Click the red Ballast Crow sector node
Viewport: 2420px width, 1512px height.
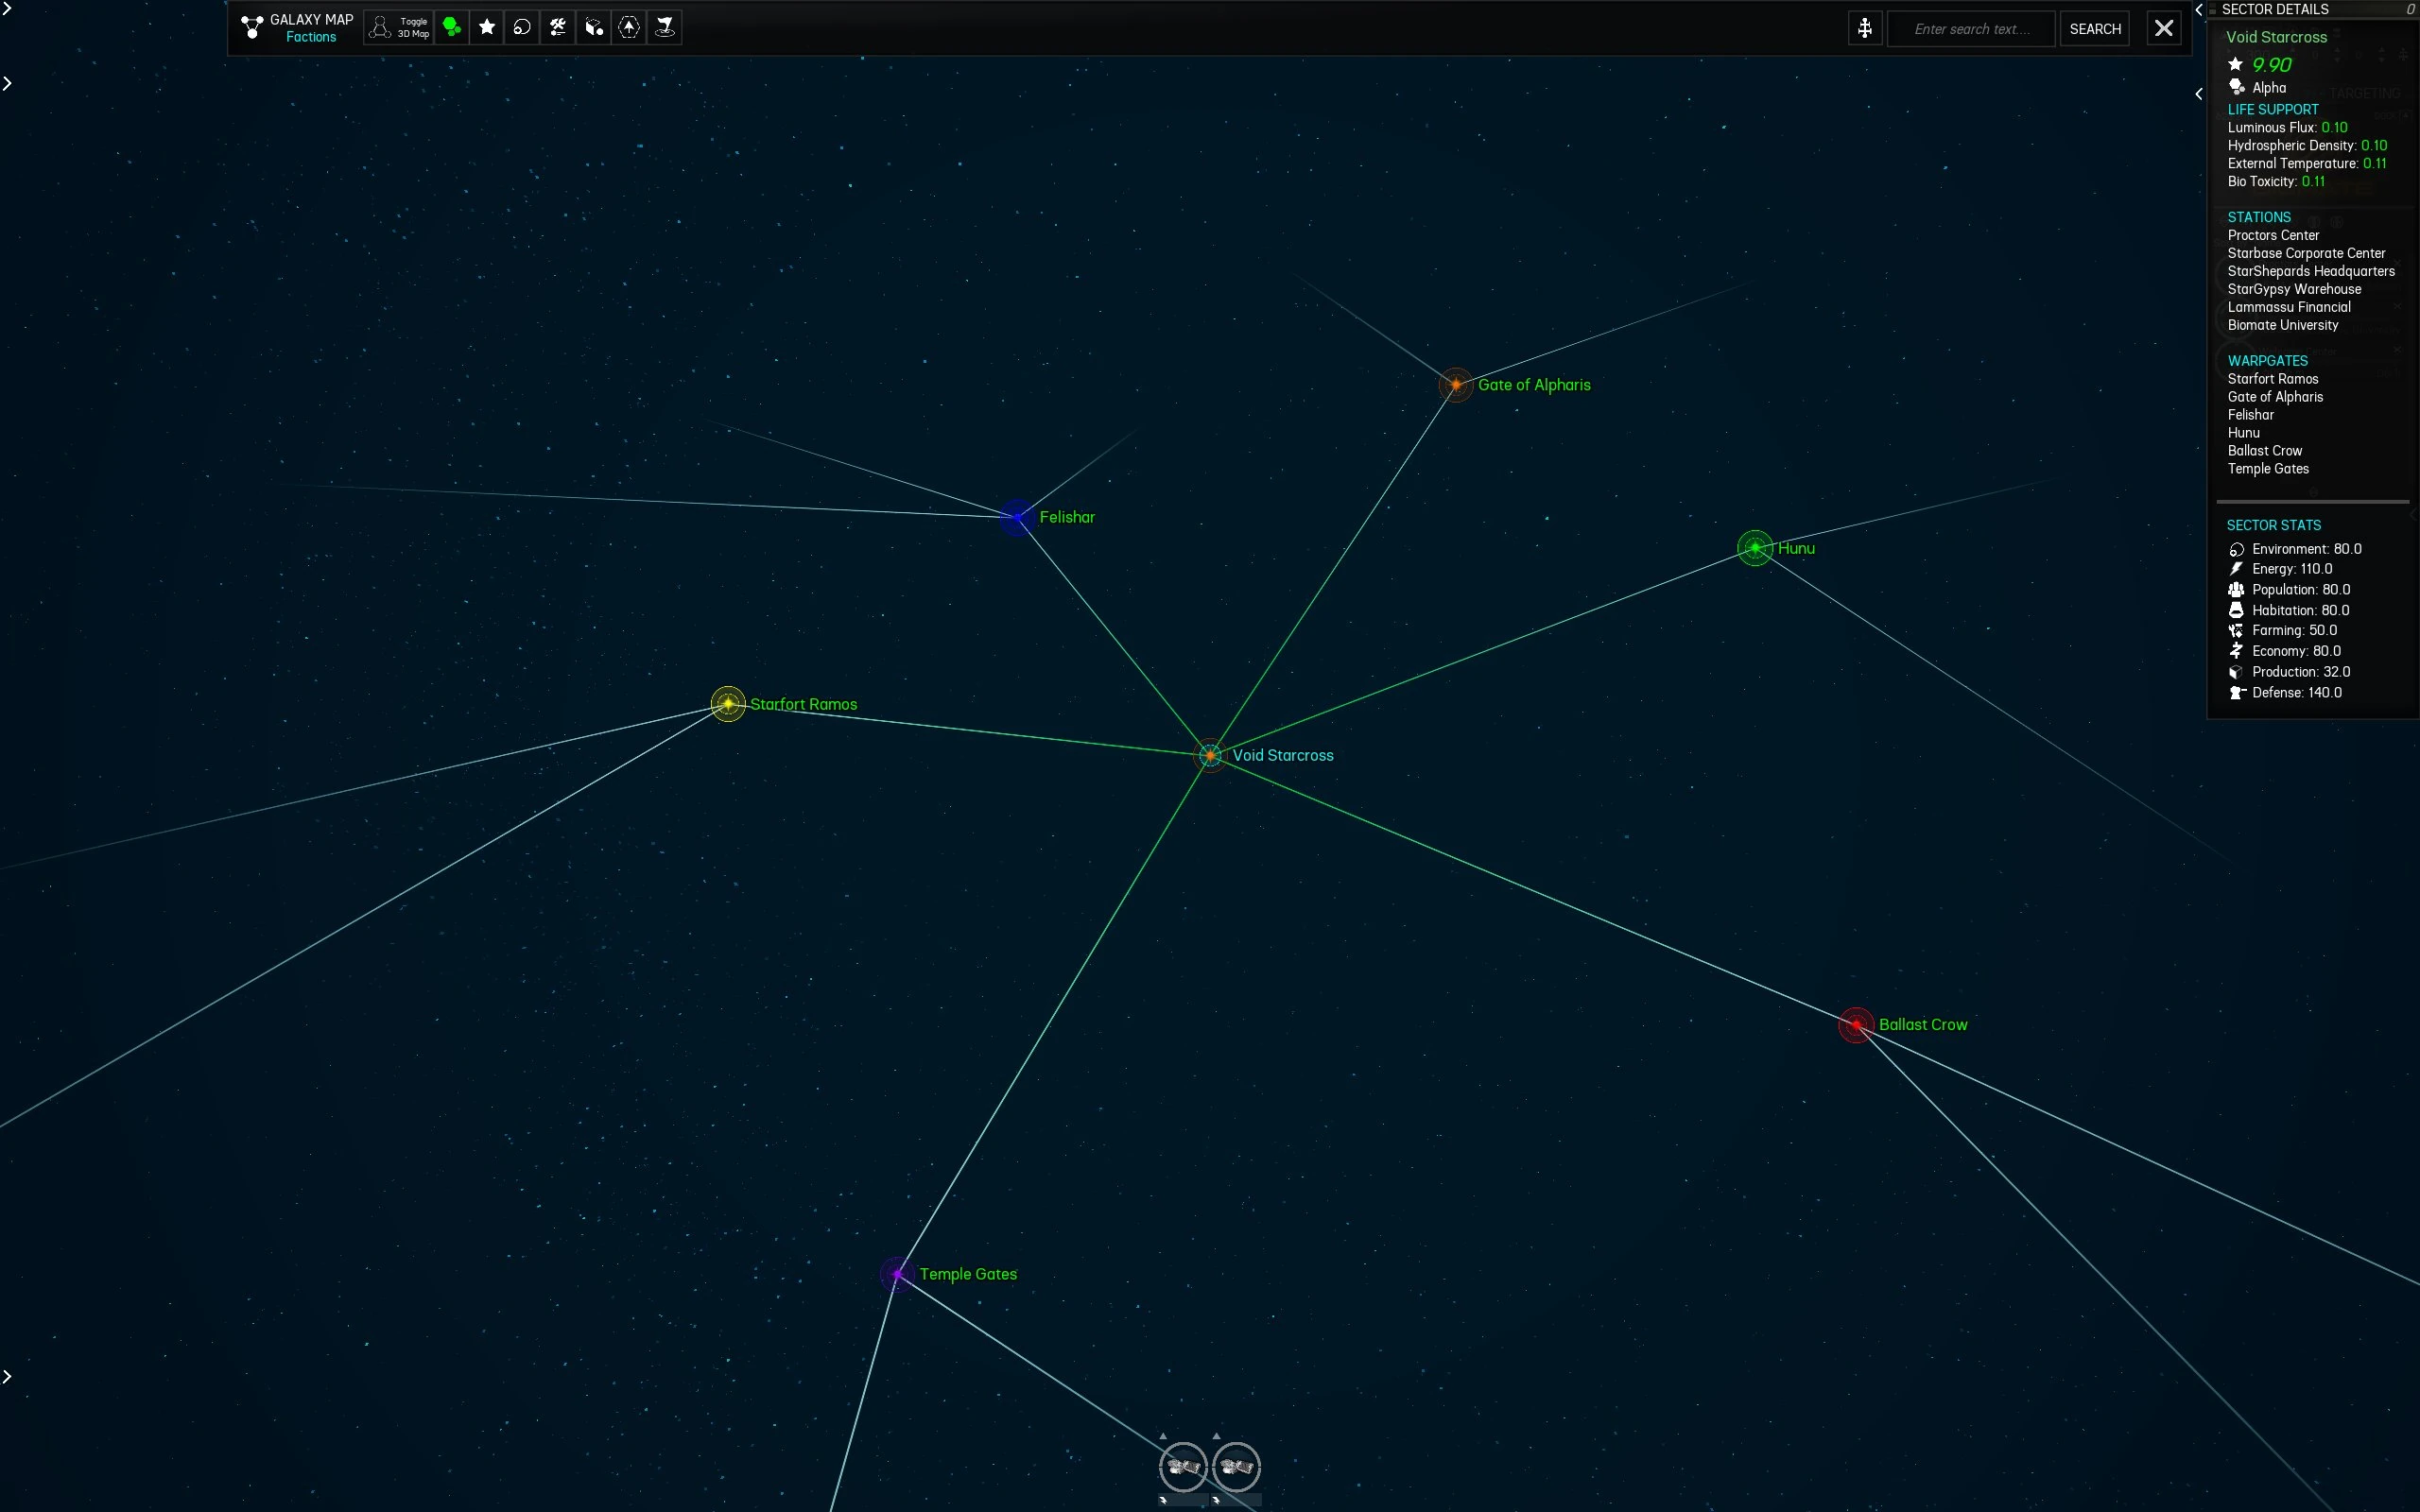[1856, 1025]
